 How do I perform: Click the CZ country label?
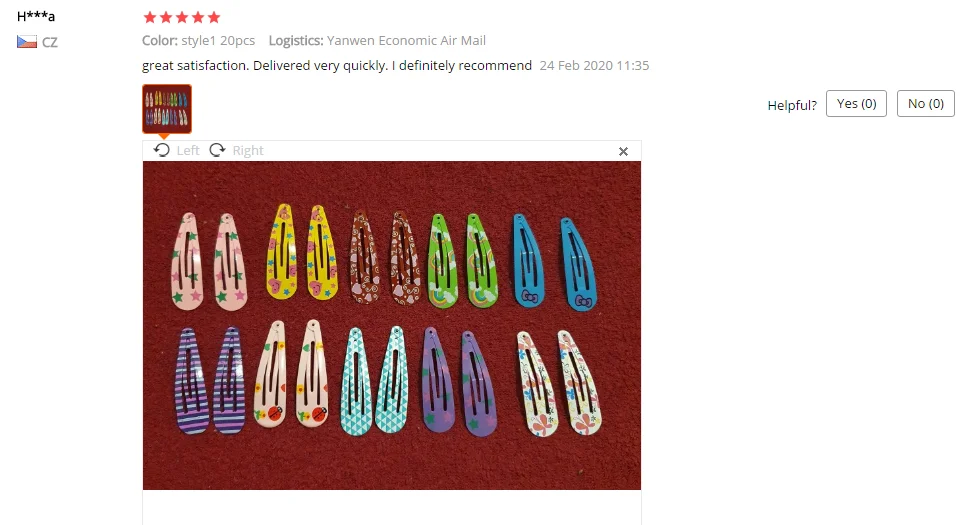coord(50,42)
